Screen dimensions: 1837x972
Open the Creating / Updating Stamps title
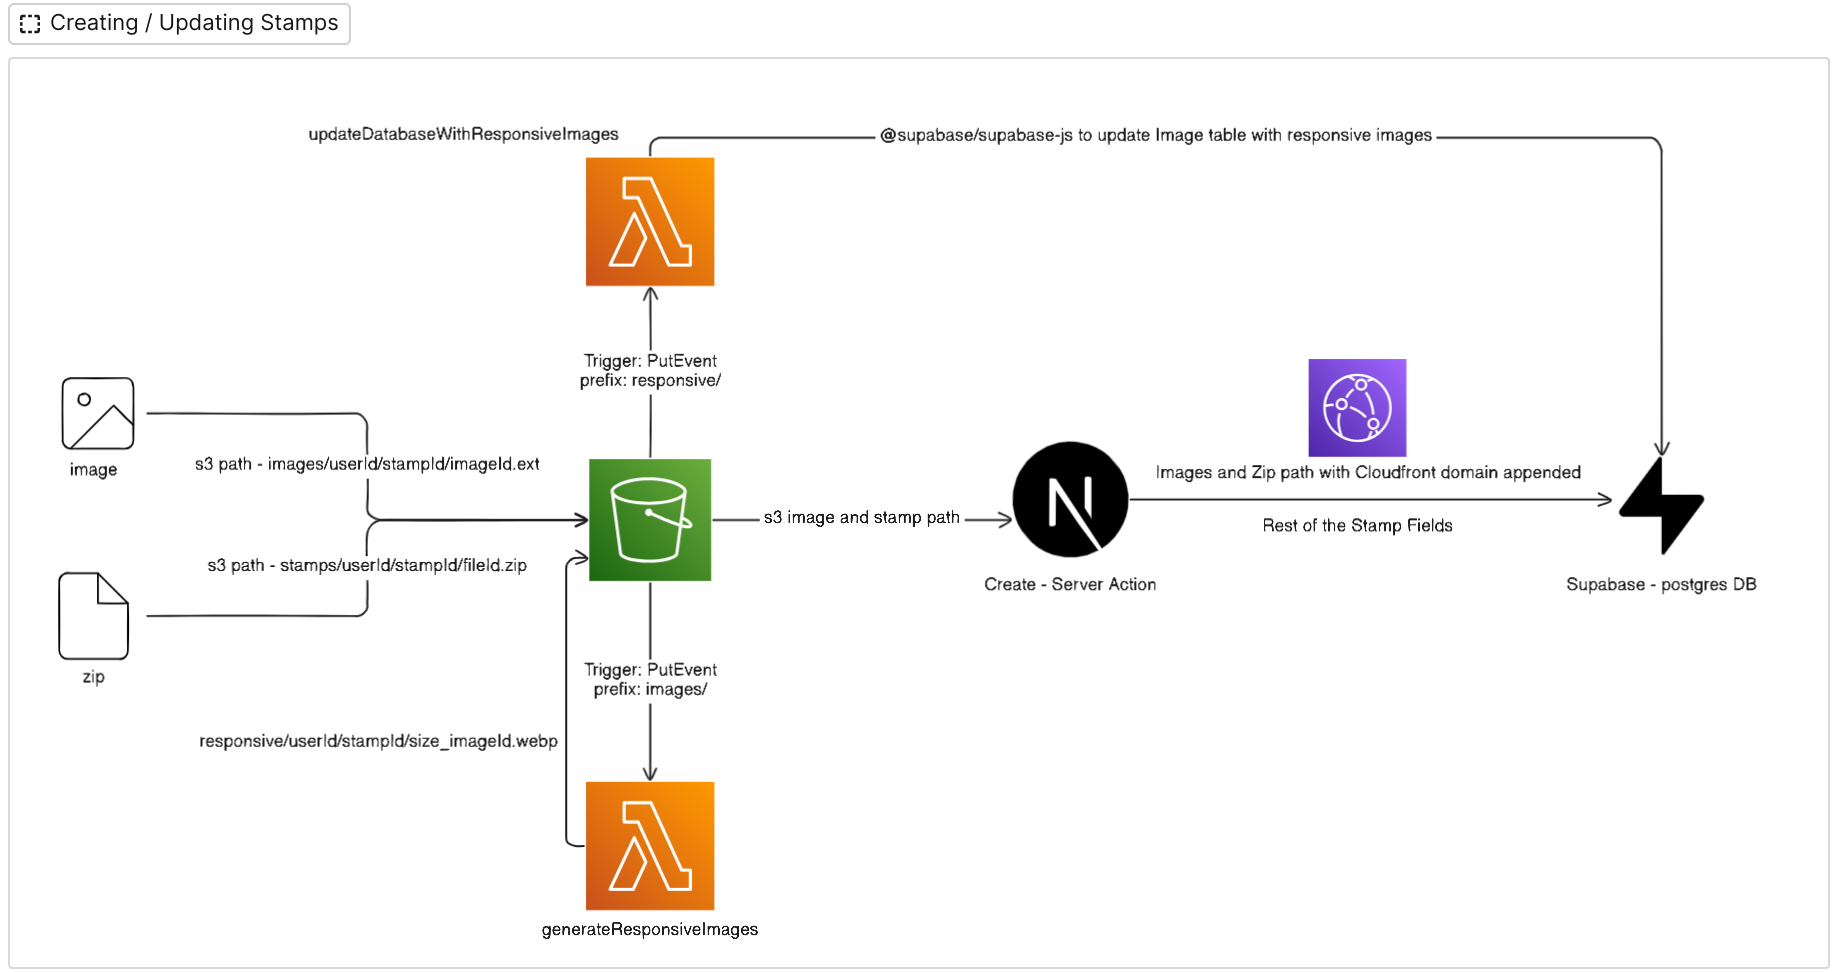194,23
